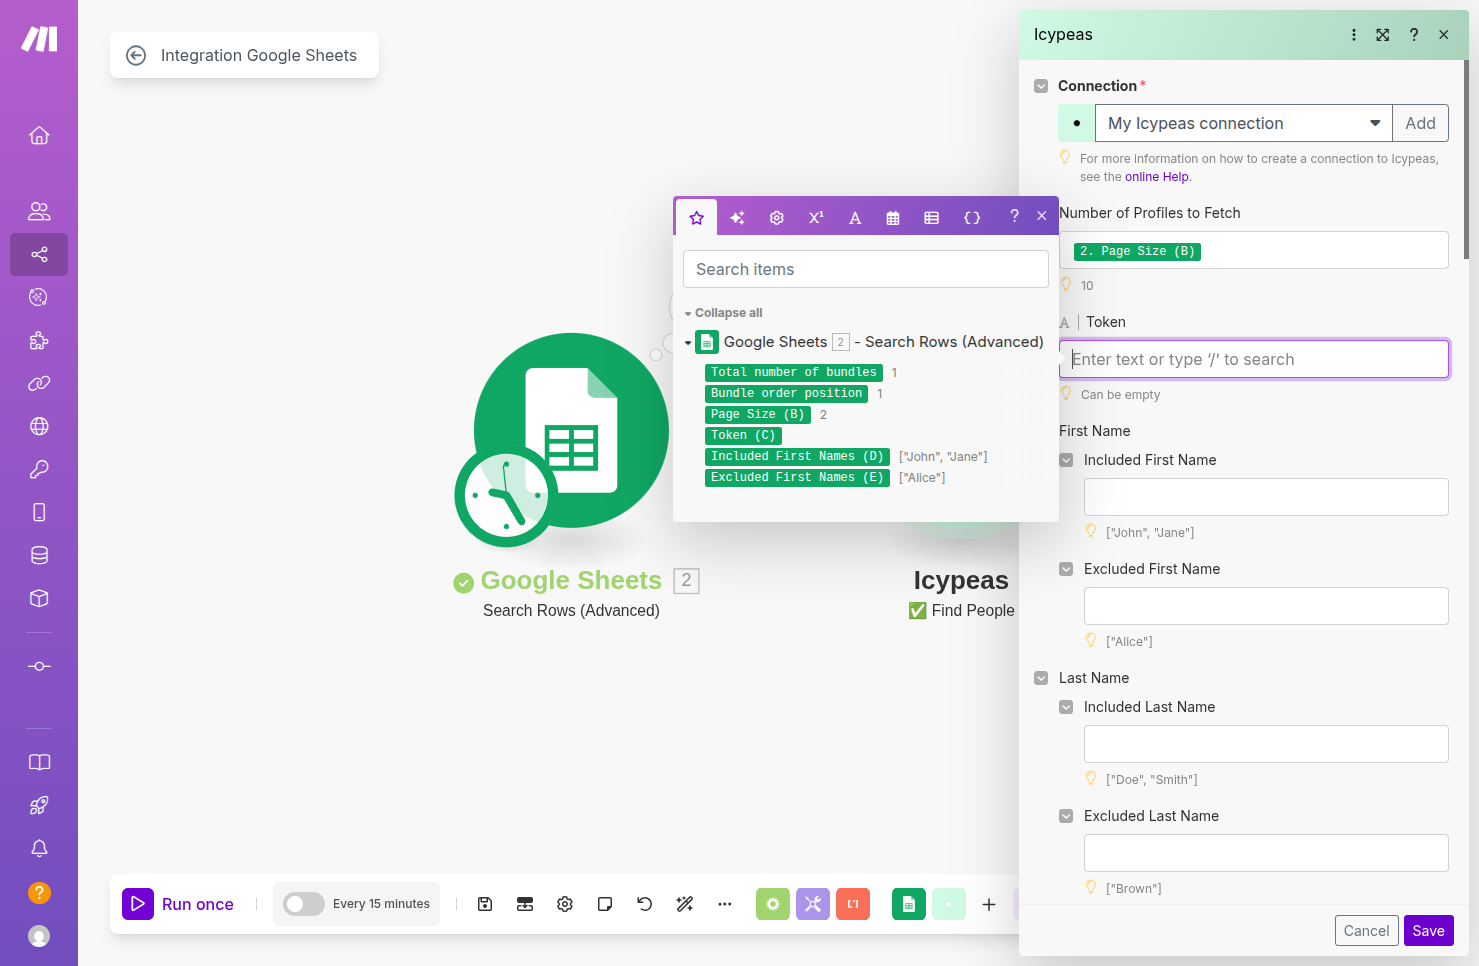
Task: Click the magic wand auto-align icon
Action: click(x=685, y=904)
